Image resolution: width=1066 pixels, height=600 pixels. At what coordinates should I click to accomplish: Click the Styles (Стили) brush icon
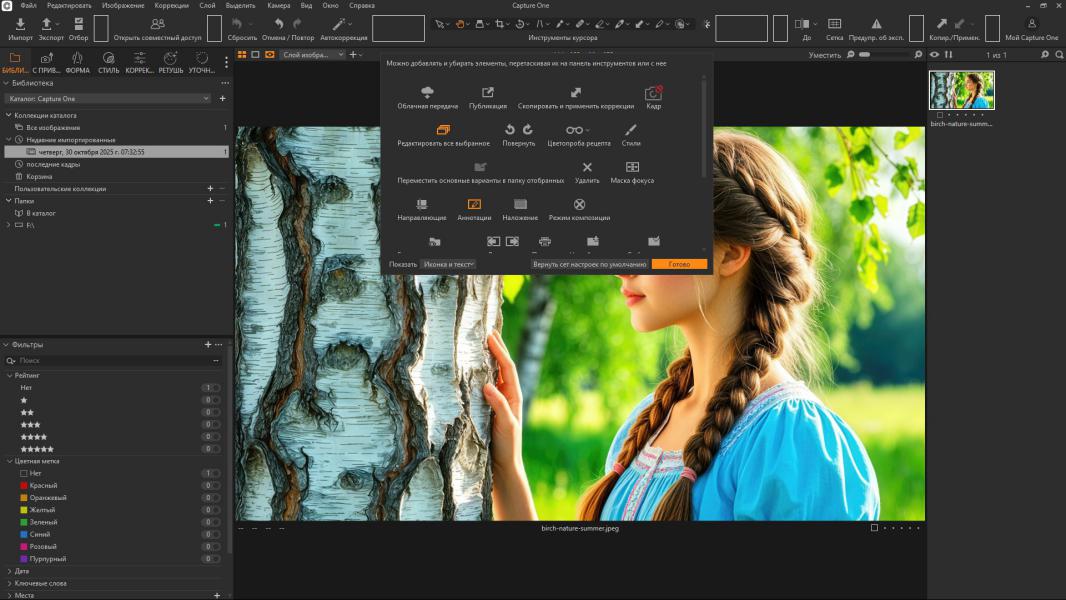click(631, 130)
